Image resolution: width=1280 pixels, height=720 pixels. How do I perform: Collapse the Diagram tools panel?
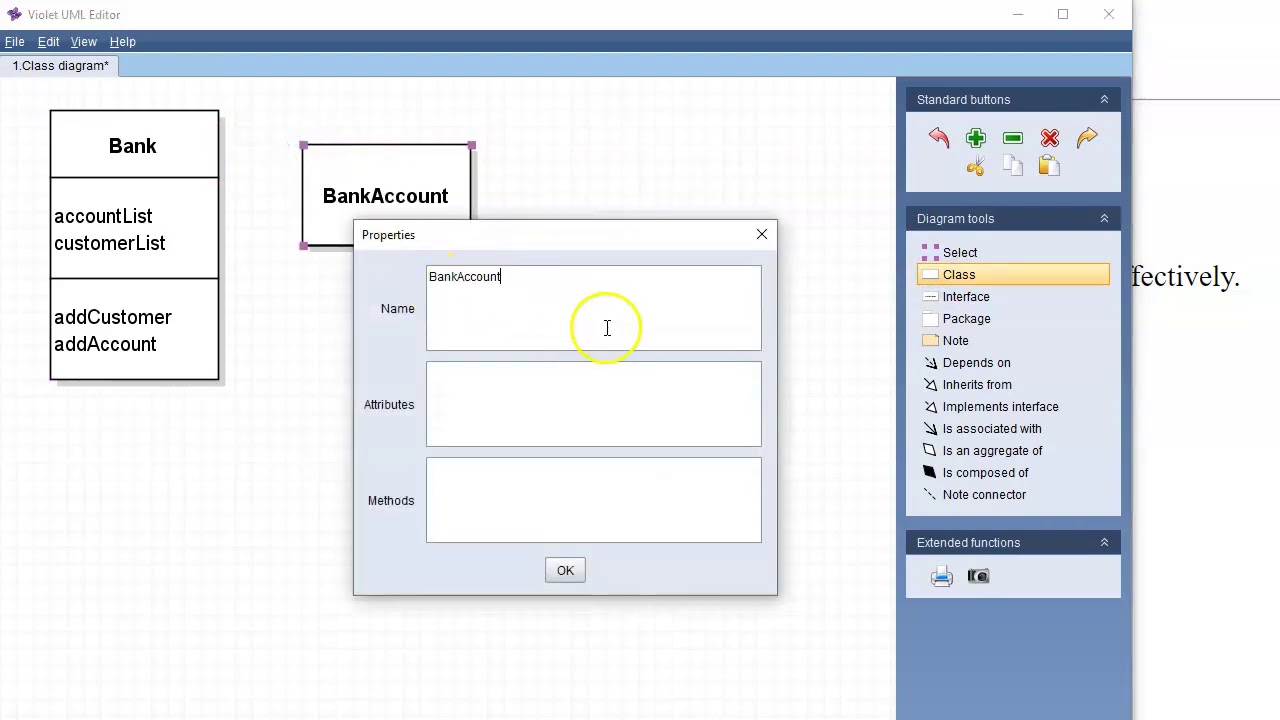(1104, 218)
